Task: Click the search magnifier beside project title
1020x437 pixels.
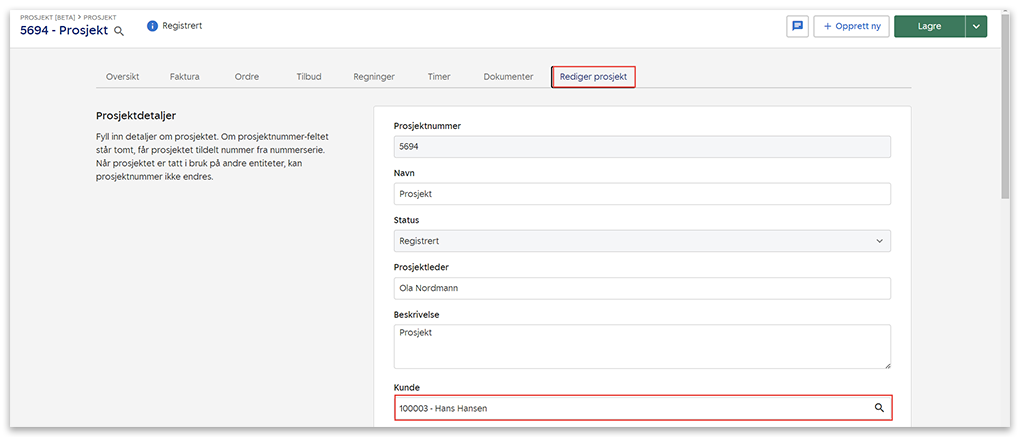Action: (x=119, y=31)
